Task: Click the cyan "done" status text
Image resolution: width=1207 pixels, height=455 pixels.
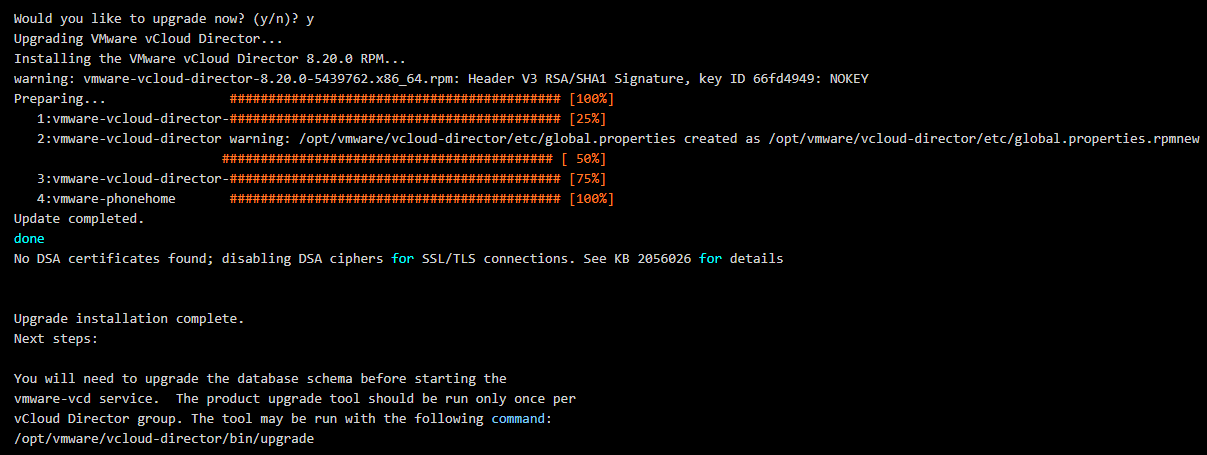Action: click(30, 239)
